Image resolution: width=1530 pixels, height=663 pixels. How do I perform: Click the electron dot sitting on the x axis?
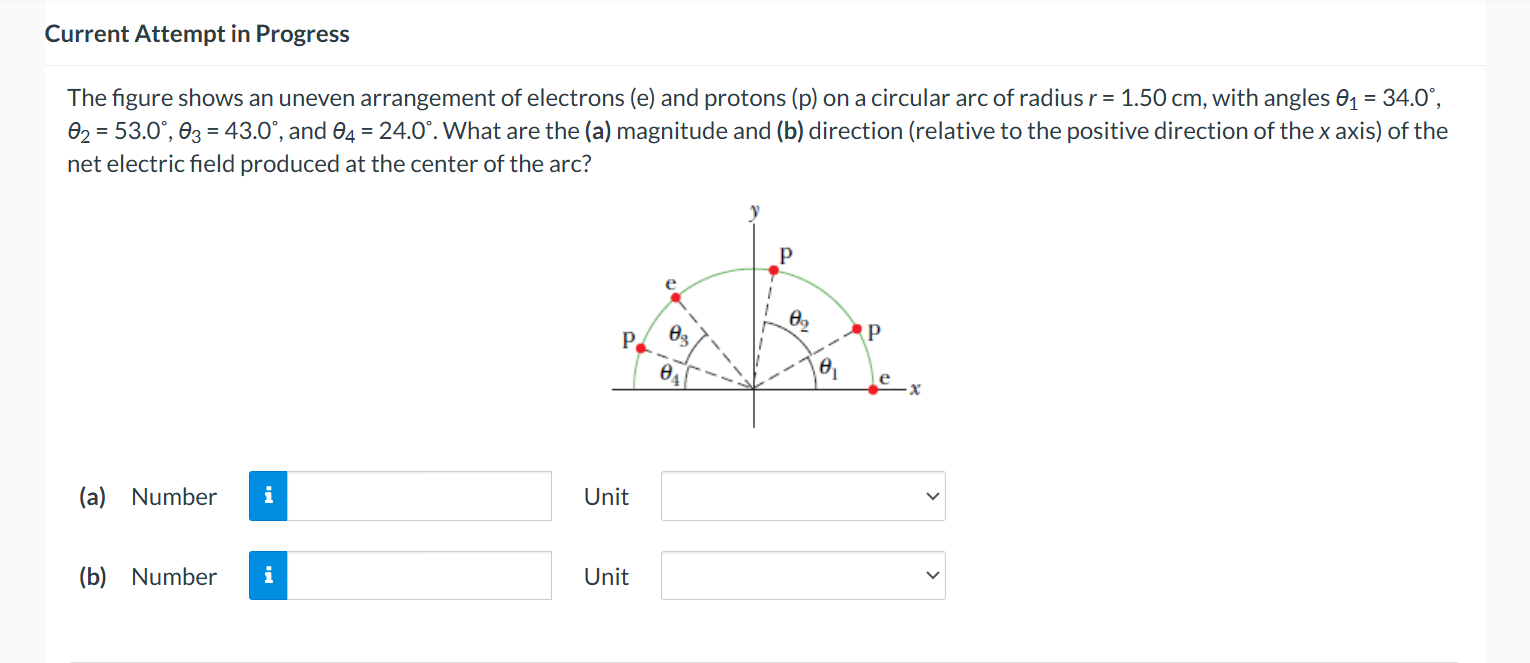tap(873, 389)
